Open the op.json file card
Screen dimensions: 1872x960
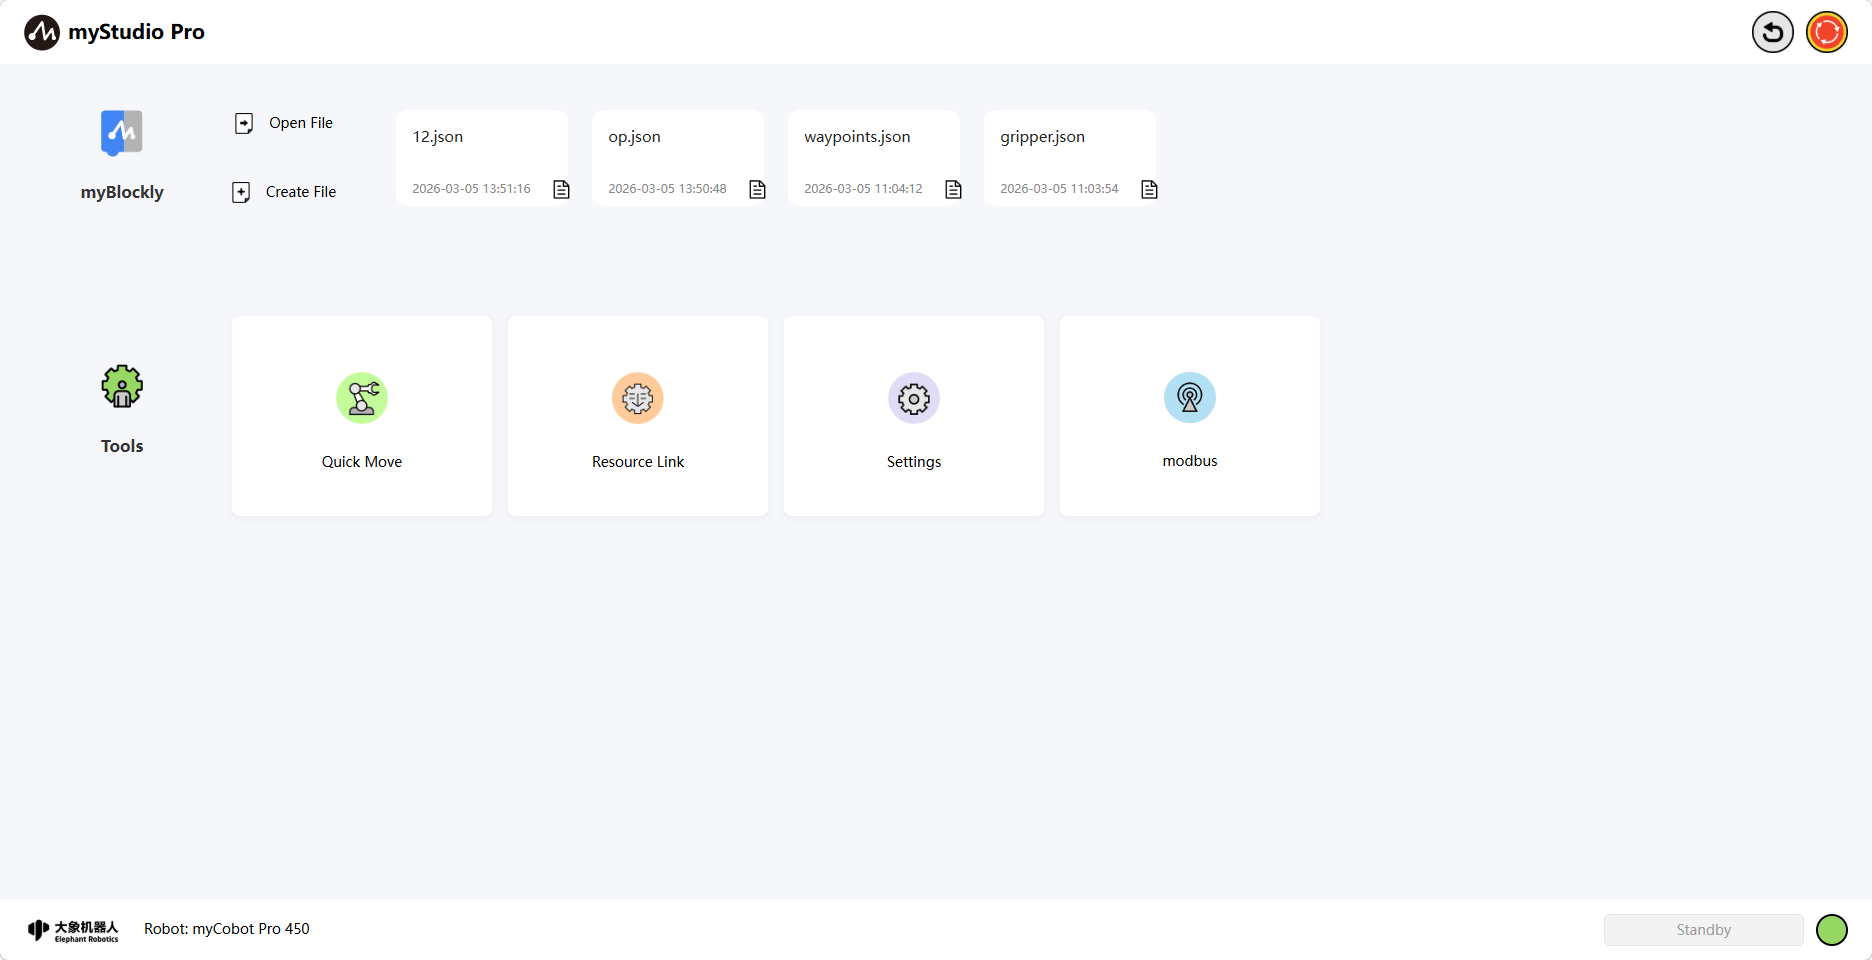pyautogui.click(x=678, y=157)
